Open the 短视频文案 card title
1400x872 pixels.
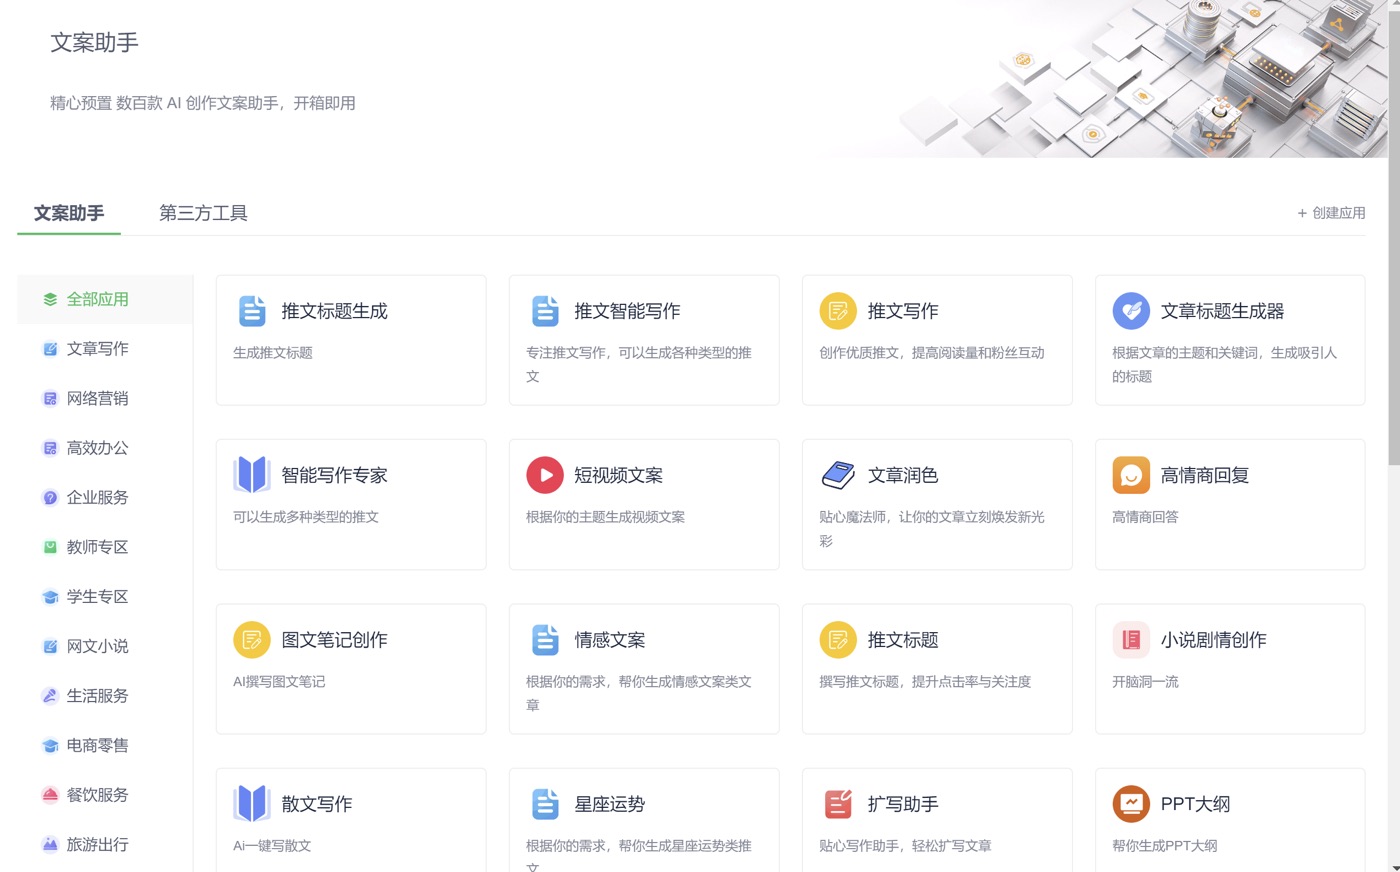618,475
